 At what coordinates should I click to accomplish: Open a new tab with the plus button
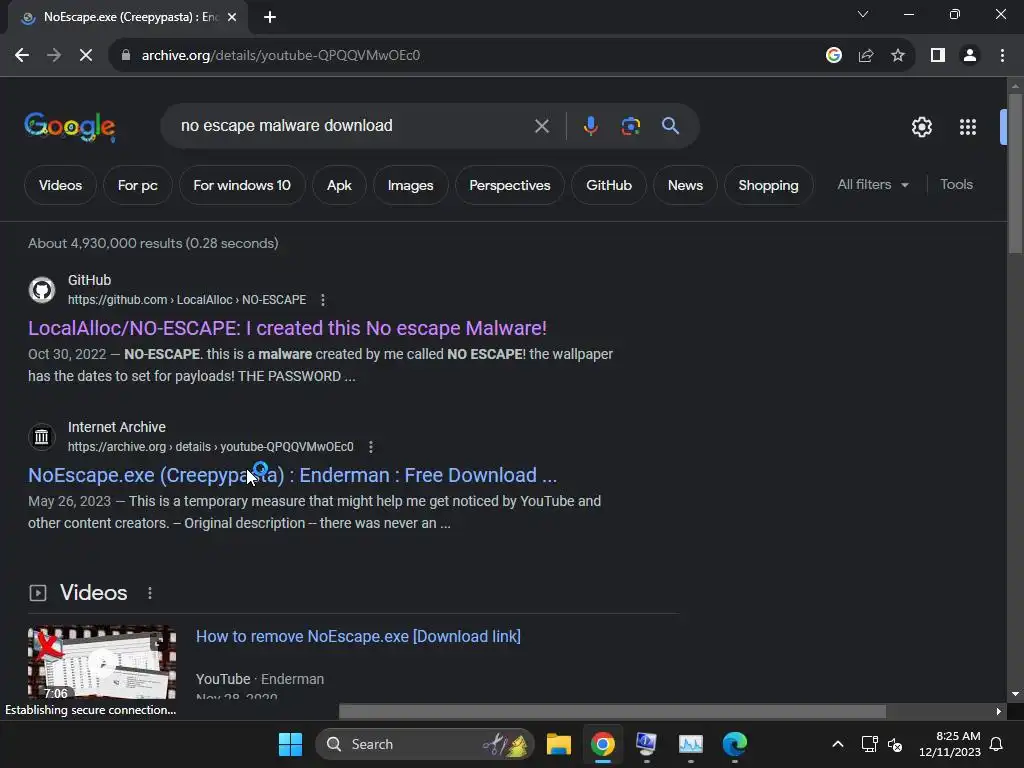[x=270, y=18]
